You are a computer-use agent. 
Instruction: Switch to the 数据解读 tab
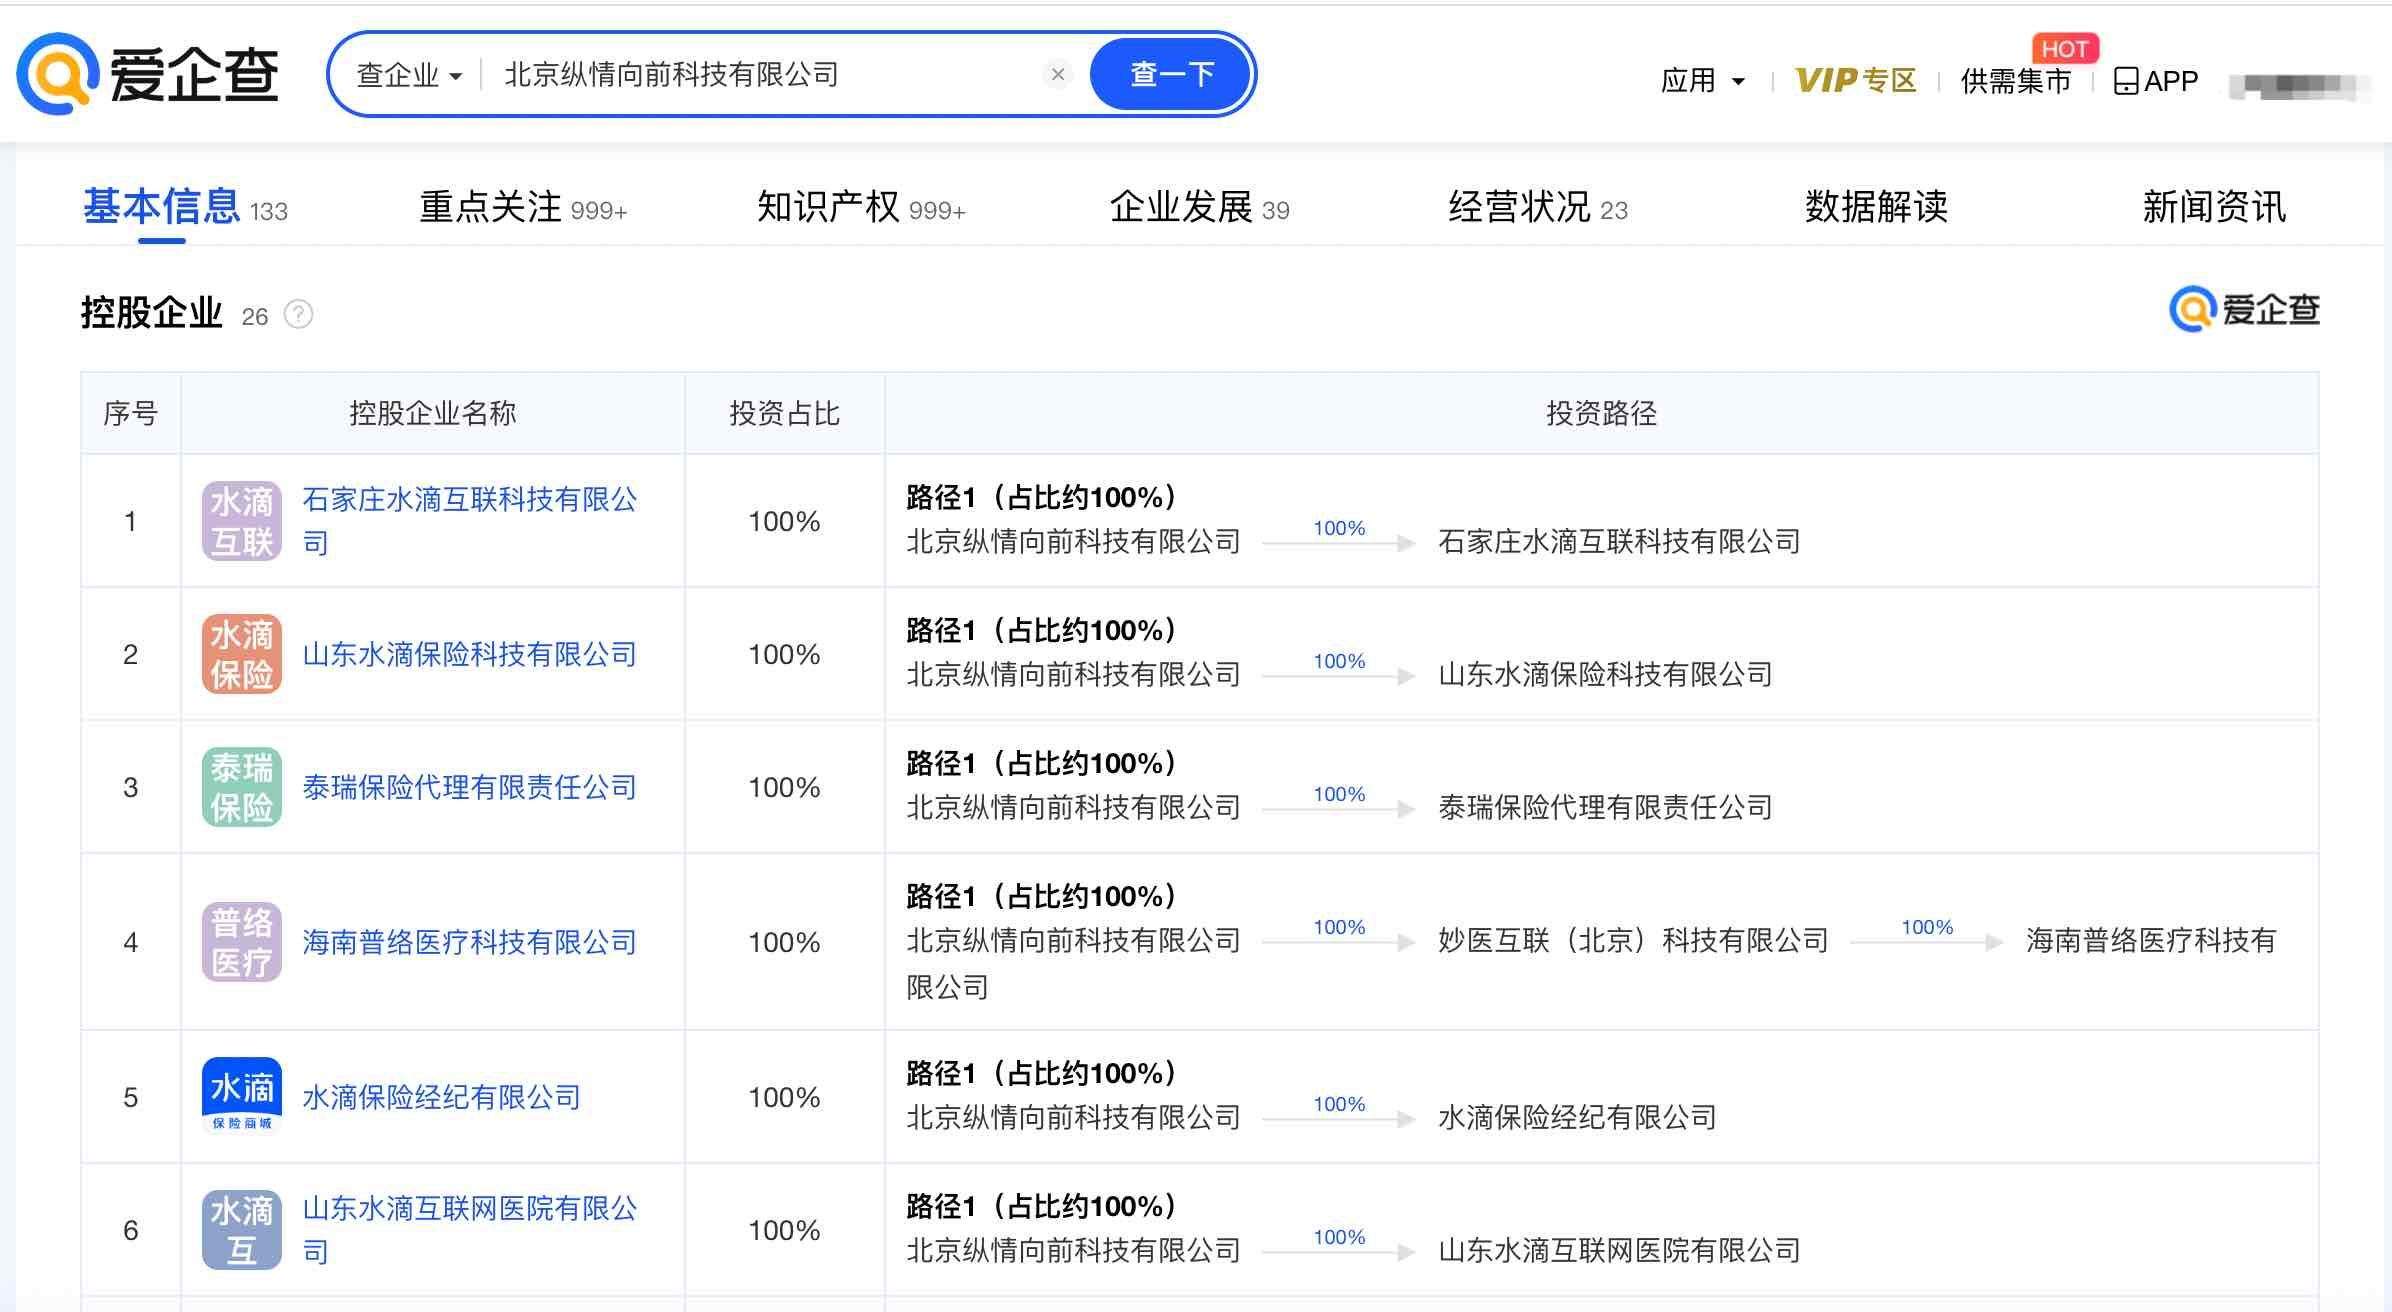tap(1877, 208)
